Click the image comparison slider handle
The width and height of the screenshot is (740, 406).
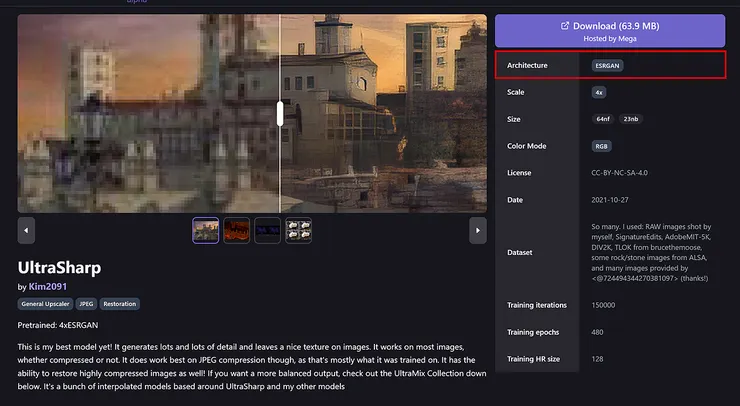280,114
